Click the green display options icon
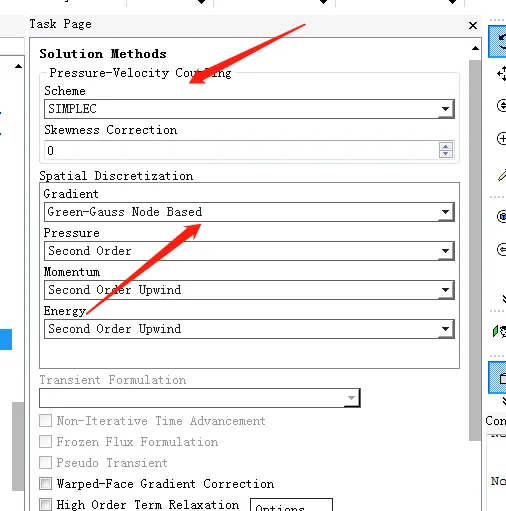The image size is (506, 511). pyautogui.click(x=499, y=331)
